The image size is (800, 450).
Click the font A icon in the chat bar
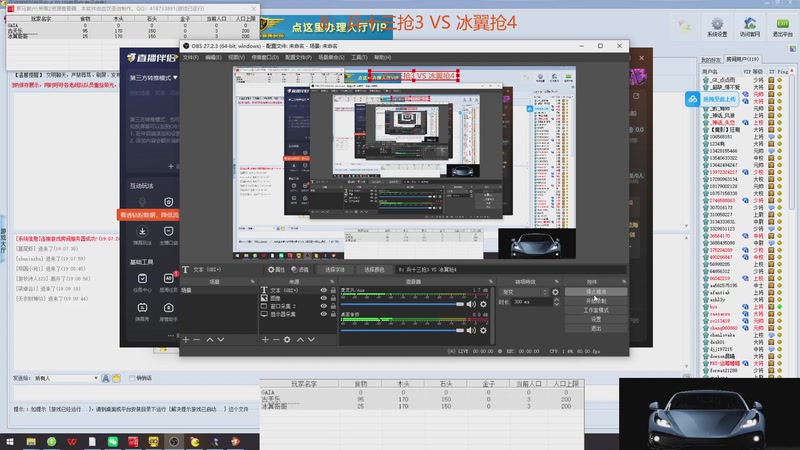click(x=106, y=379)
